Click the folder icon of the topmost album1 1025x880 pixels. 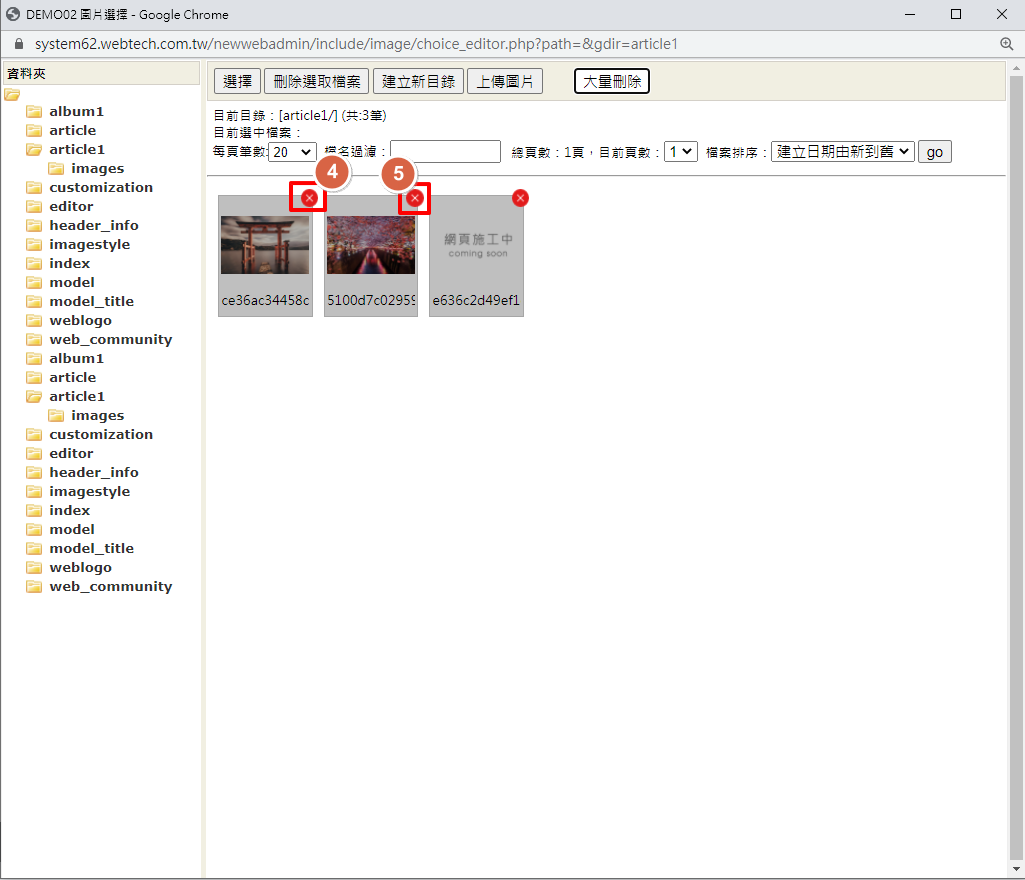(x=34, y=112)
